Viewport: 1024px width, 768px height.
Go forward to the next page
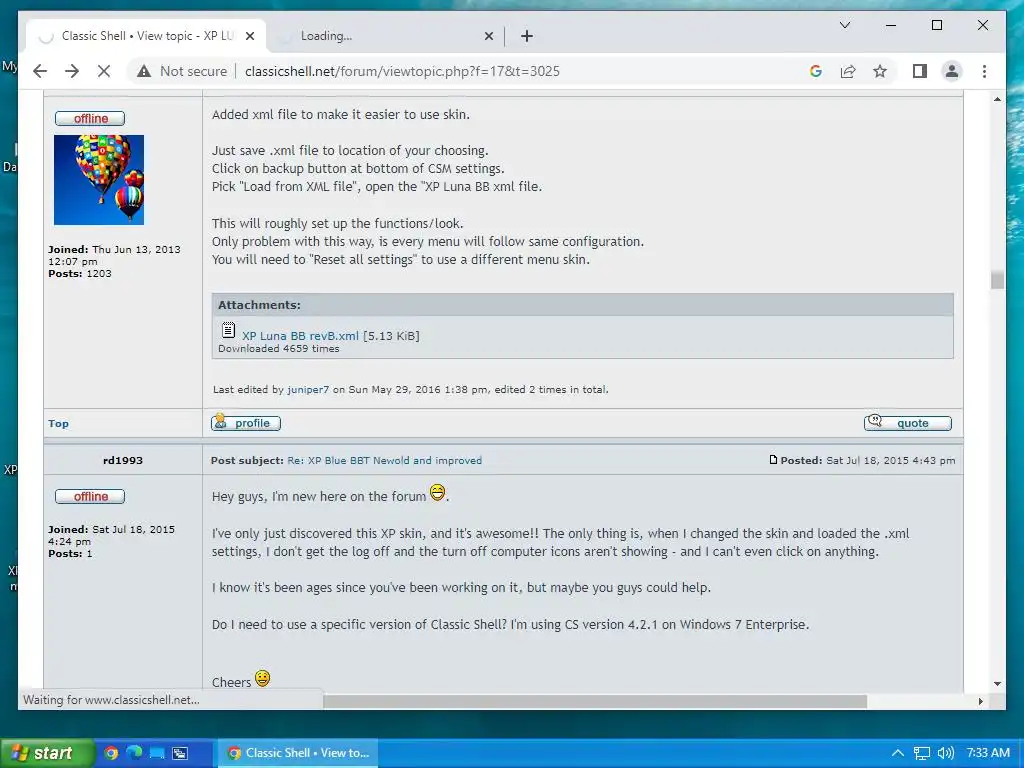(72, 71)
